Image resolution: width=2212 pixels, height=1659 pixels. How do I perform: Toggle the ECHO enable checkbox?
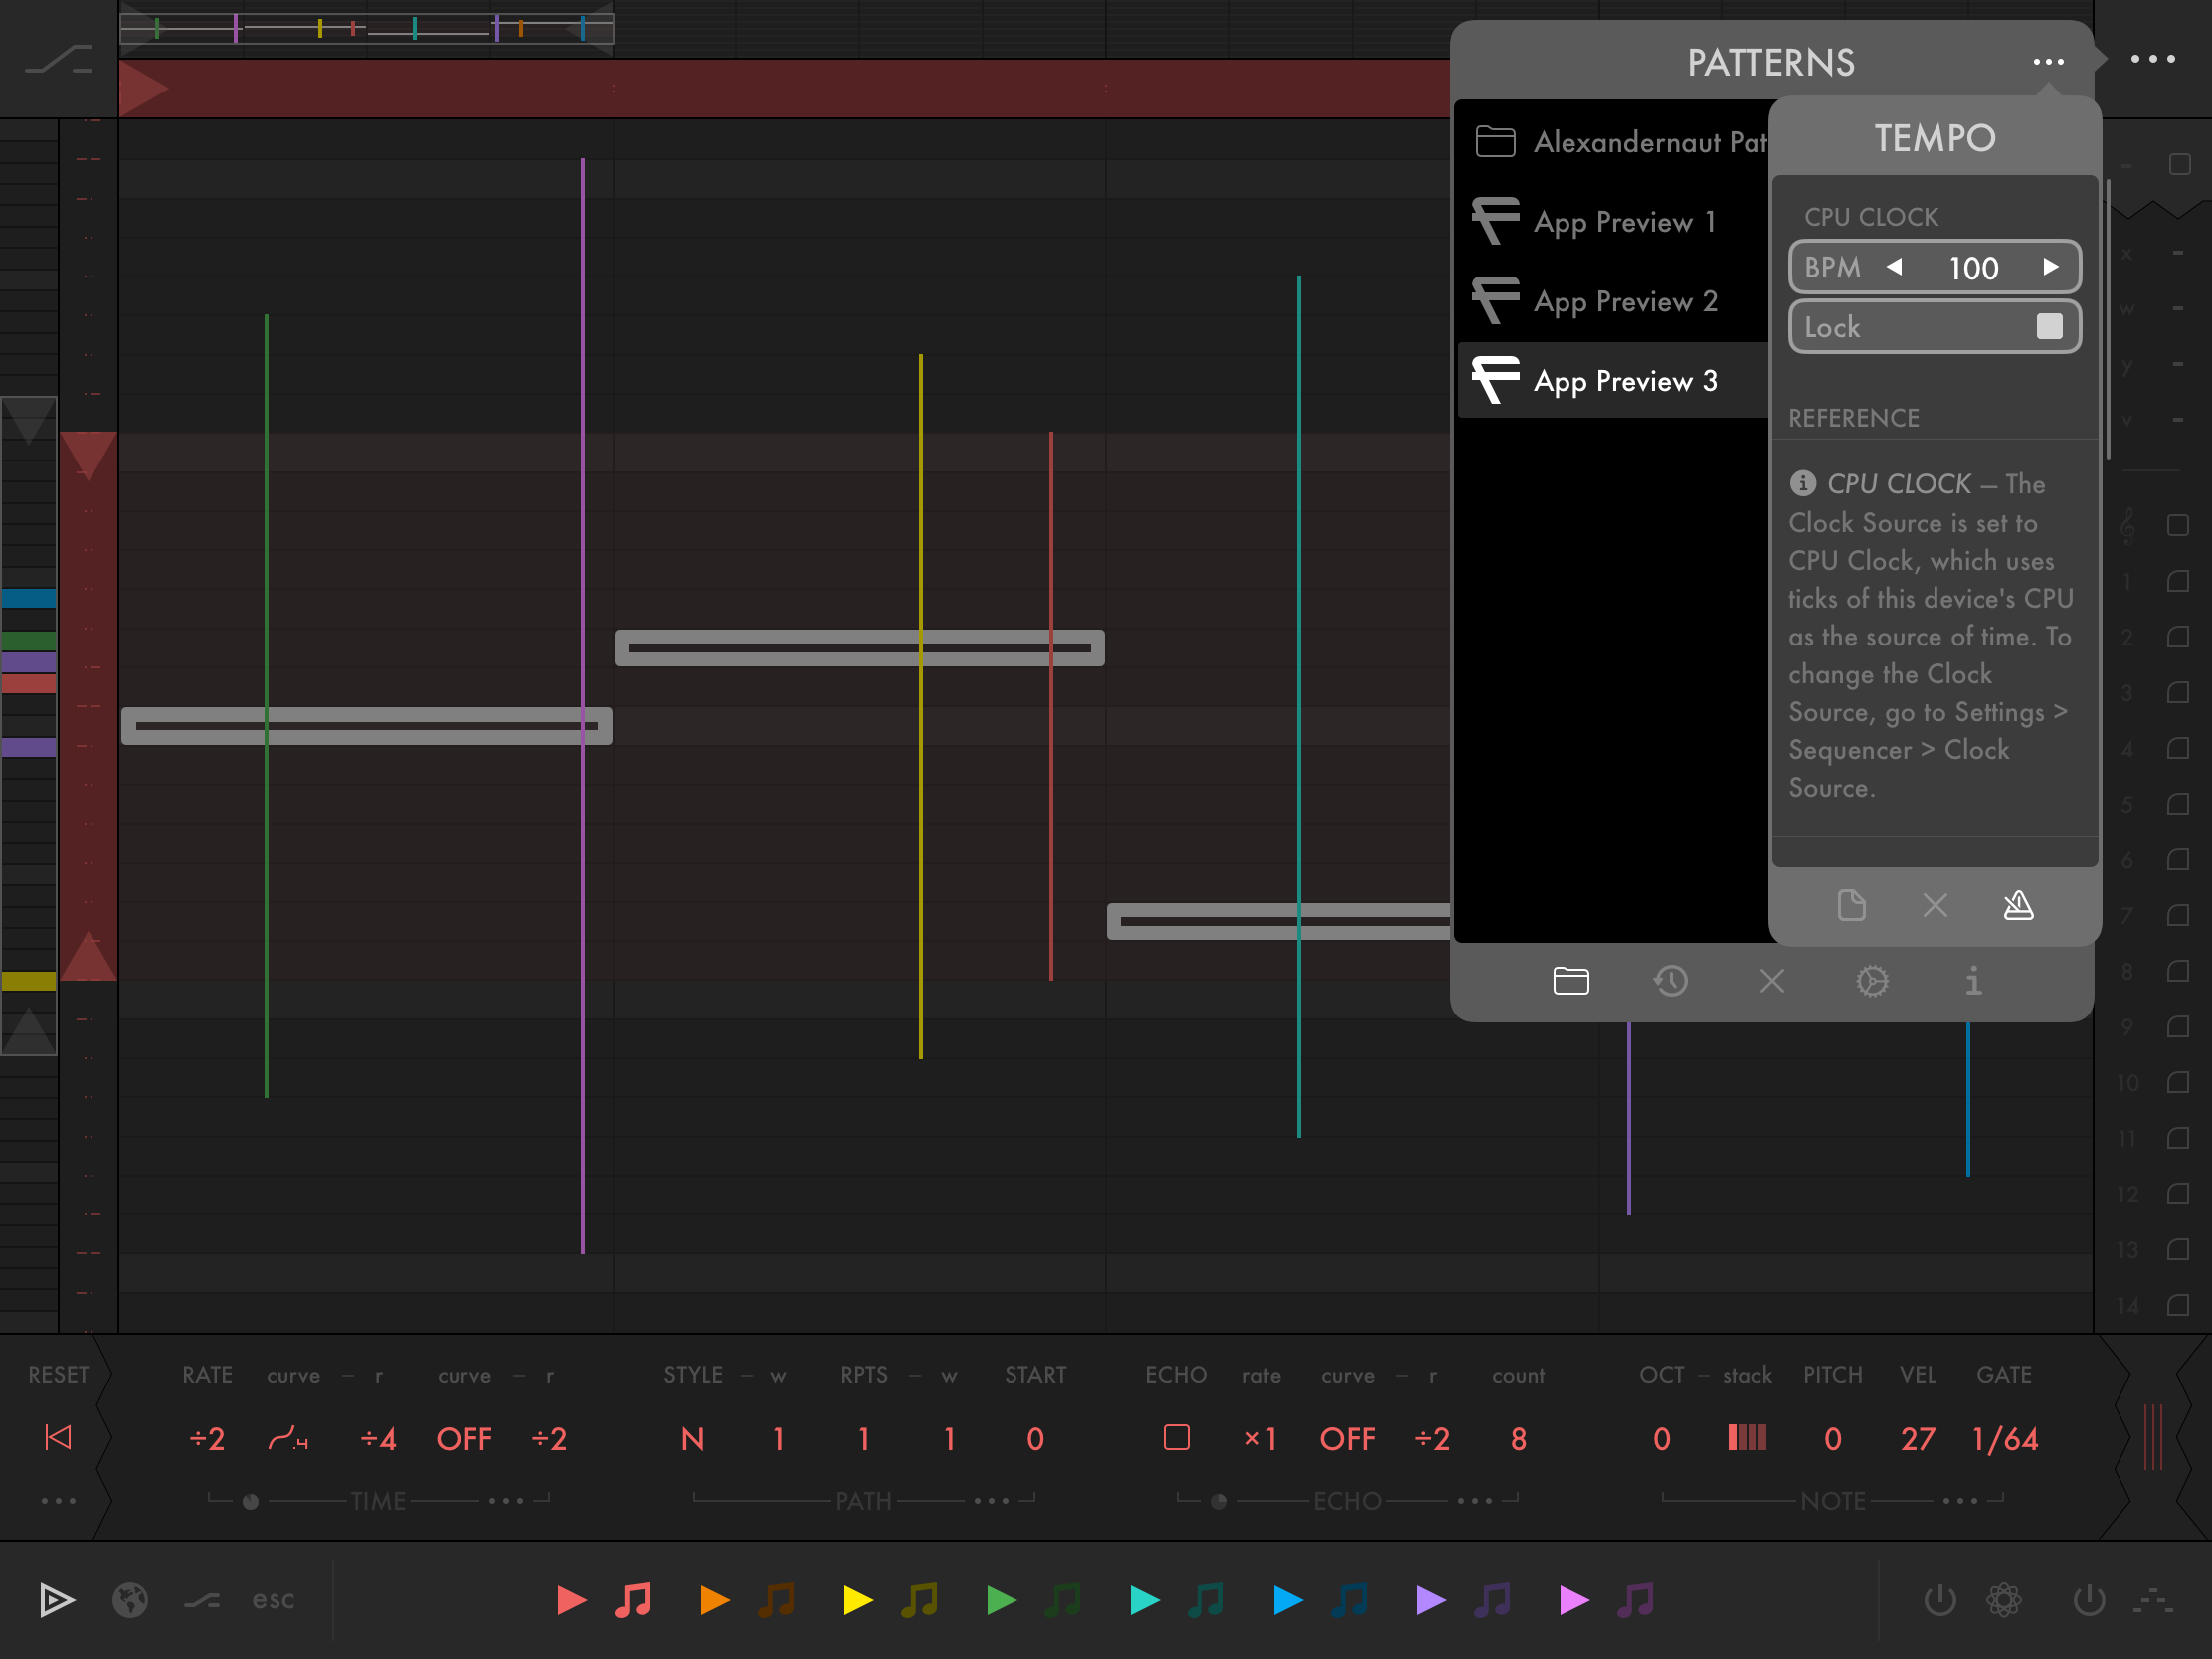1176,1438
